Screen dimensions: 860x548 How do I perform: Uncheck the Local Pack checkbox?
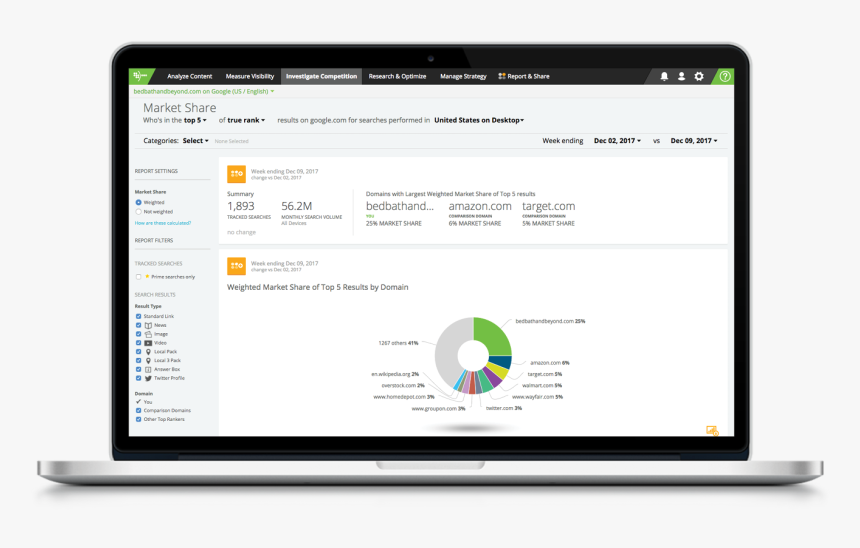click(138, 352)
